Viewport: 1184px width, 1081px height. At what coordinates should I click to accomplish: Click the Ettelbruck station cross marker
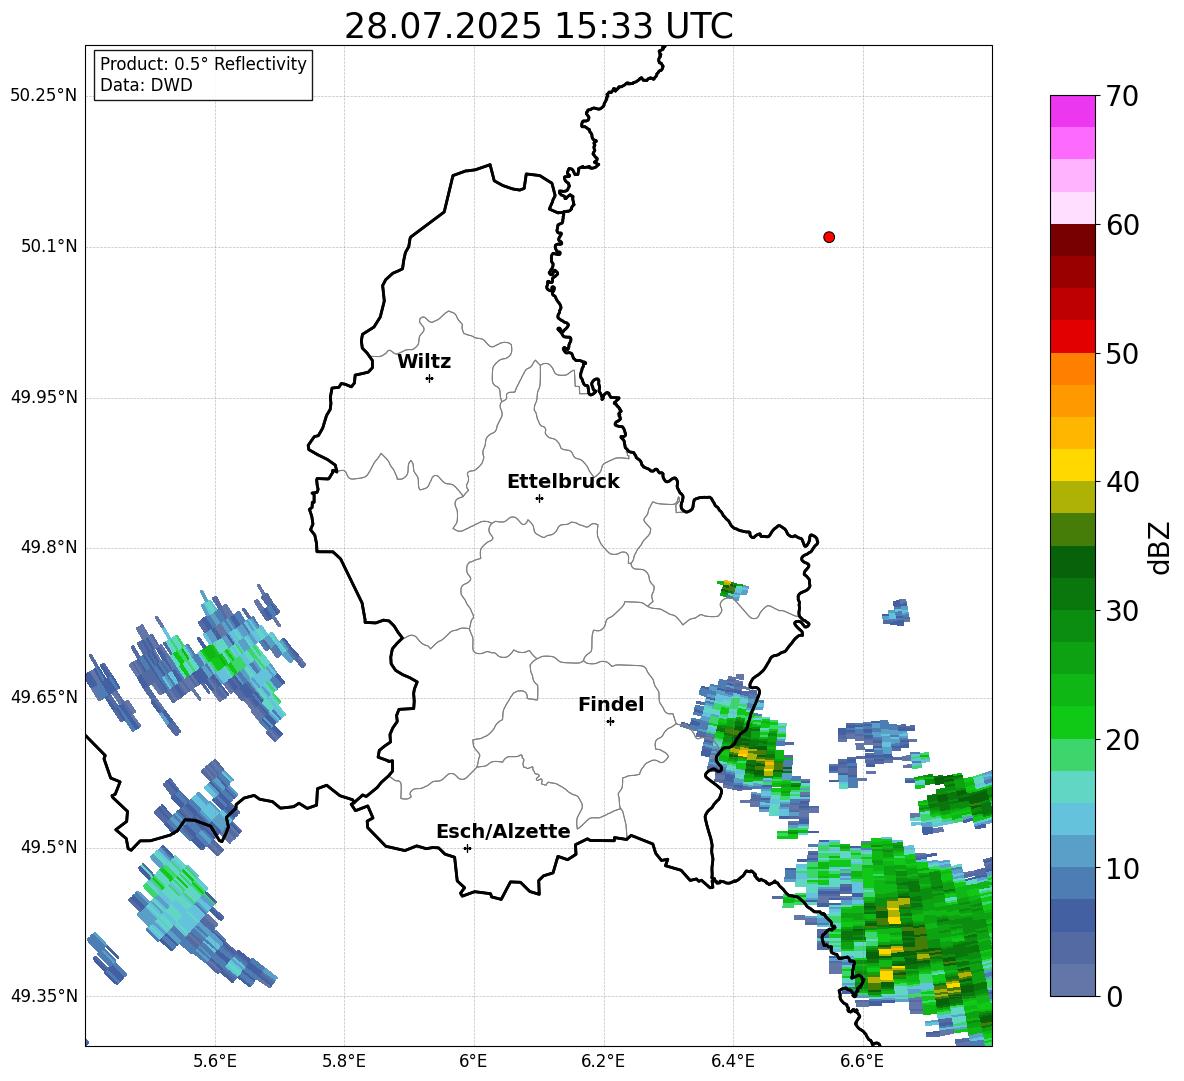(x=539, y=498)
